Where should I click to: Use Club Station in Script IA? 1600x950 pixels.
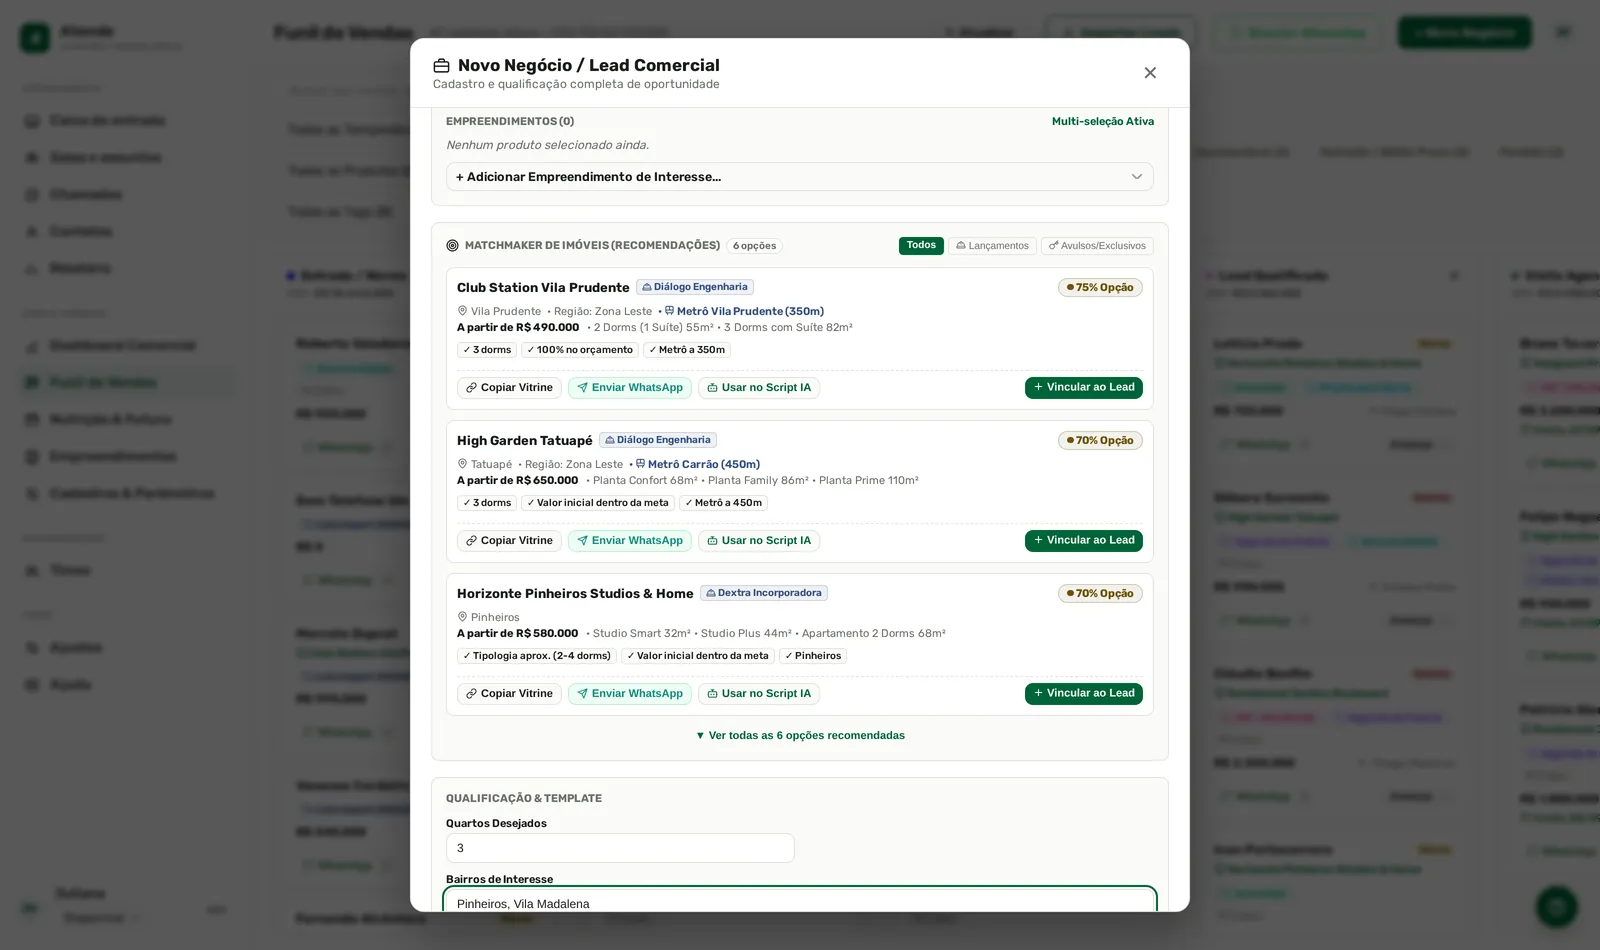click(759, 388)
